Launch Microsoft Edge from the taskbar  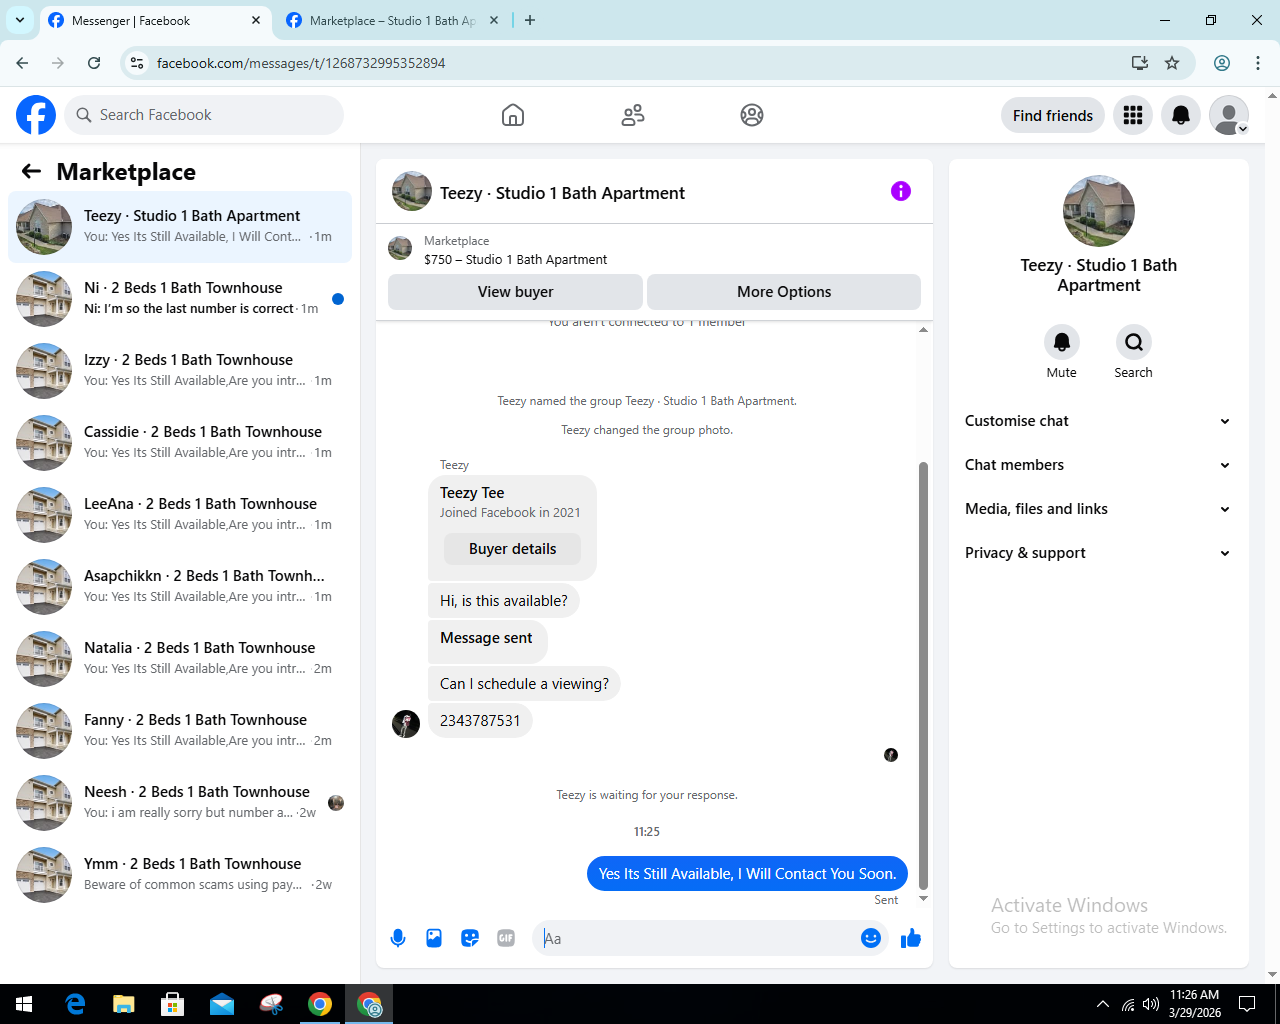76,1004
